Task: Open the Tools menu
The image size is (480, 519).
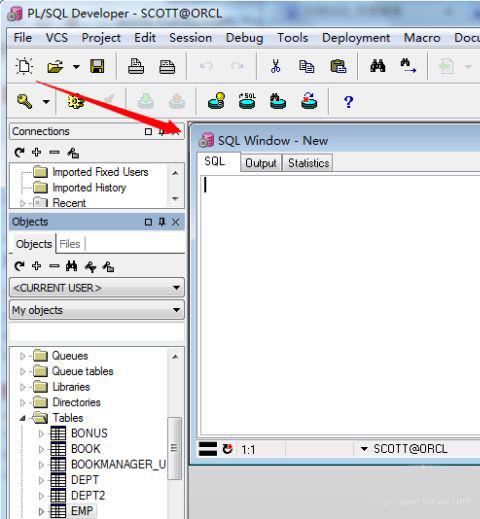Action: (293, 38)
